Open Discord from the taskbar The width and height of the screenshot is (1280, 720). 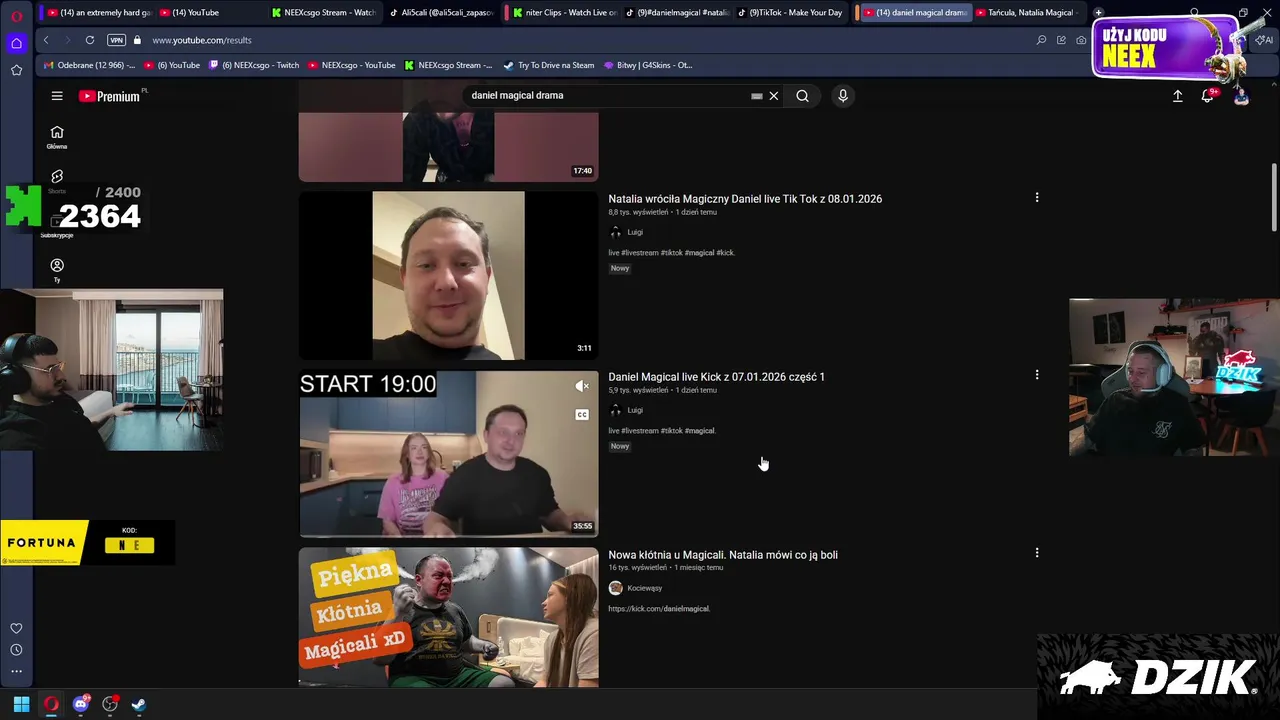(x=81, y=704)
